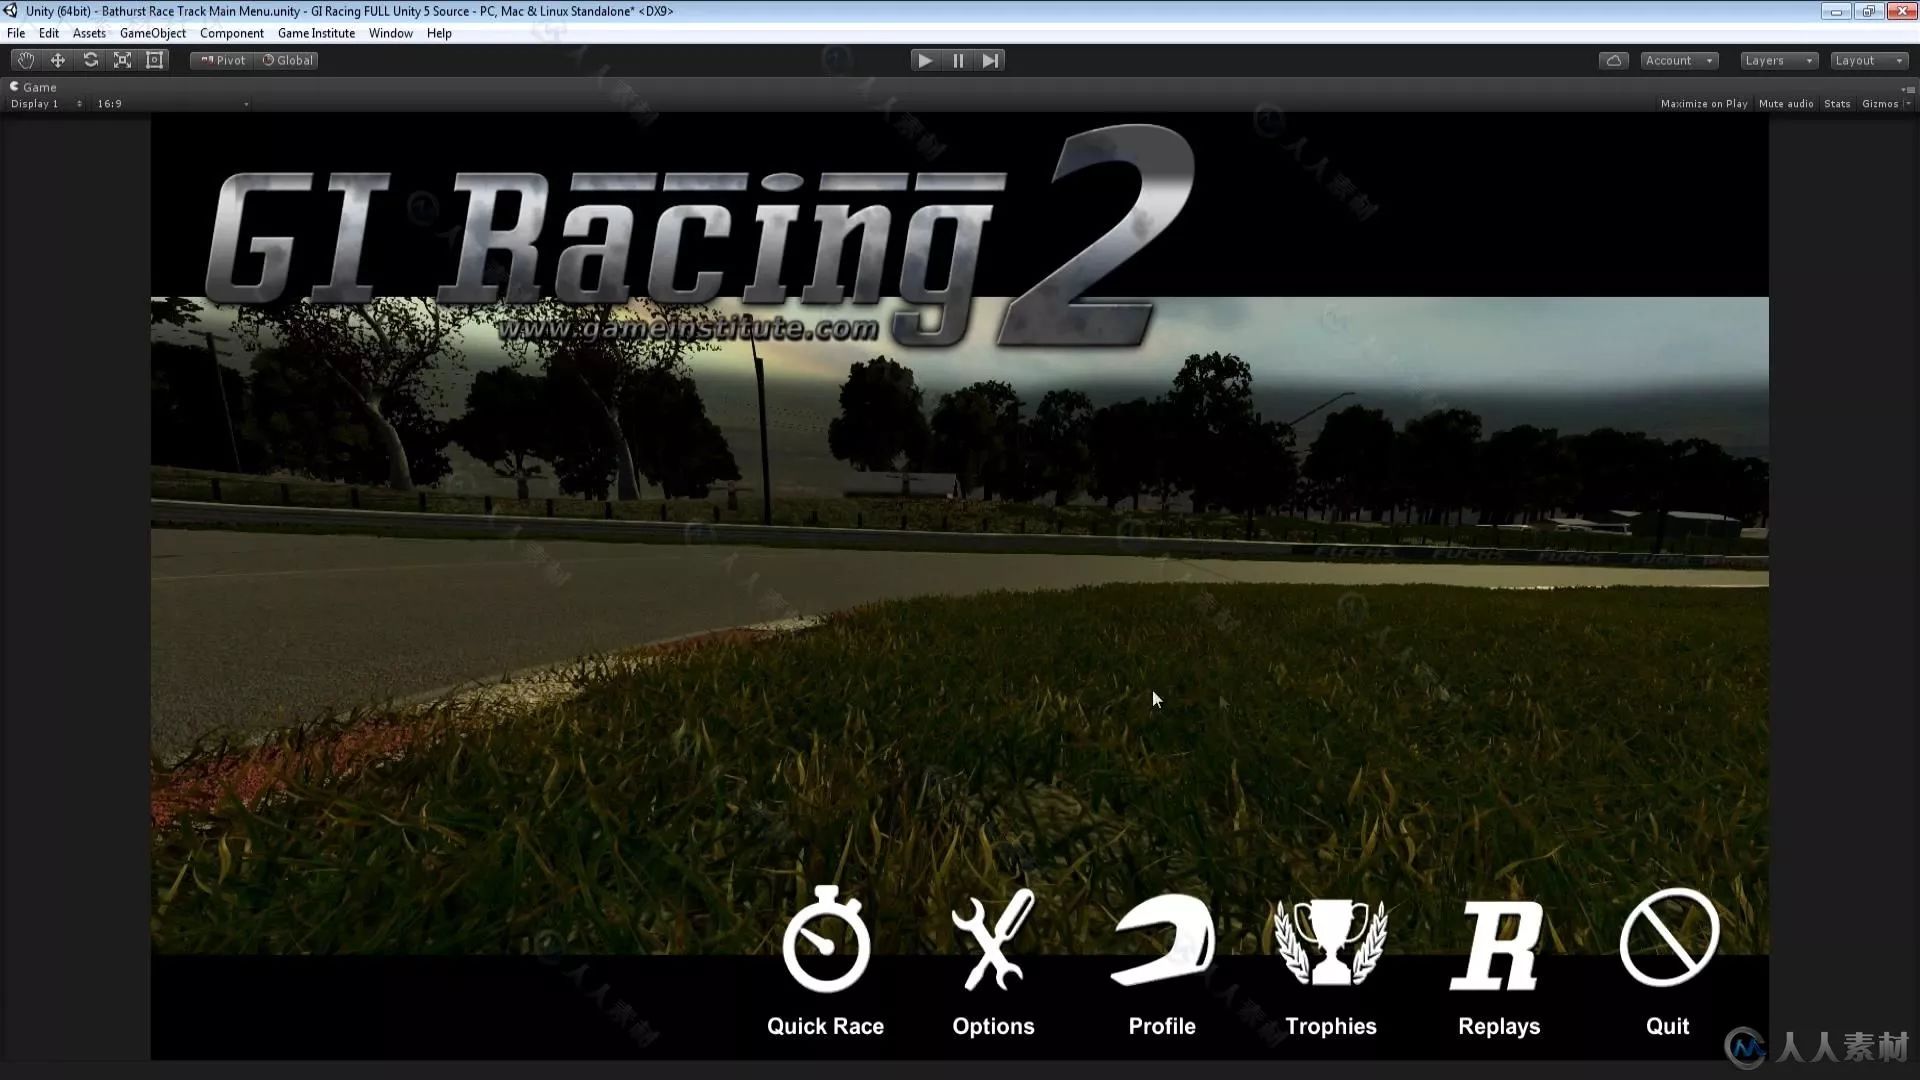Toggle the Stats overlay
This screenshot has height=1080, width=1920.
point(1836,104)
